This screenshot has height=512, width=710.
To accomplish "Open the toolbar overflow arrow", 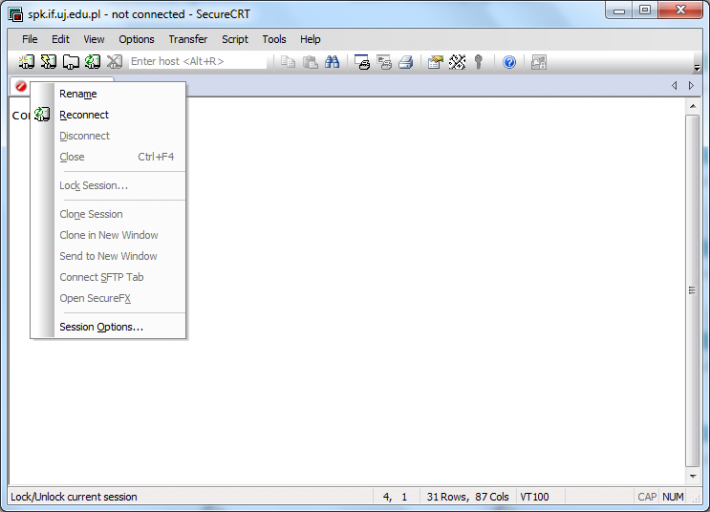I will pos(697,68).
